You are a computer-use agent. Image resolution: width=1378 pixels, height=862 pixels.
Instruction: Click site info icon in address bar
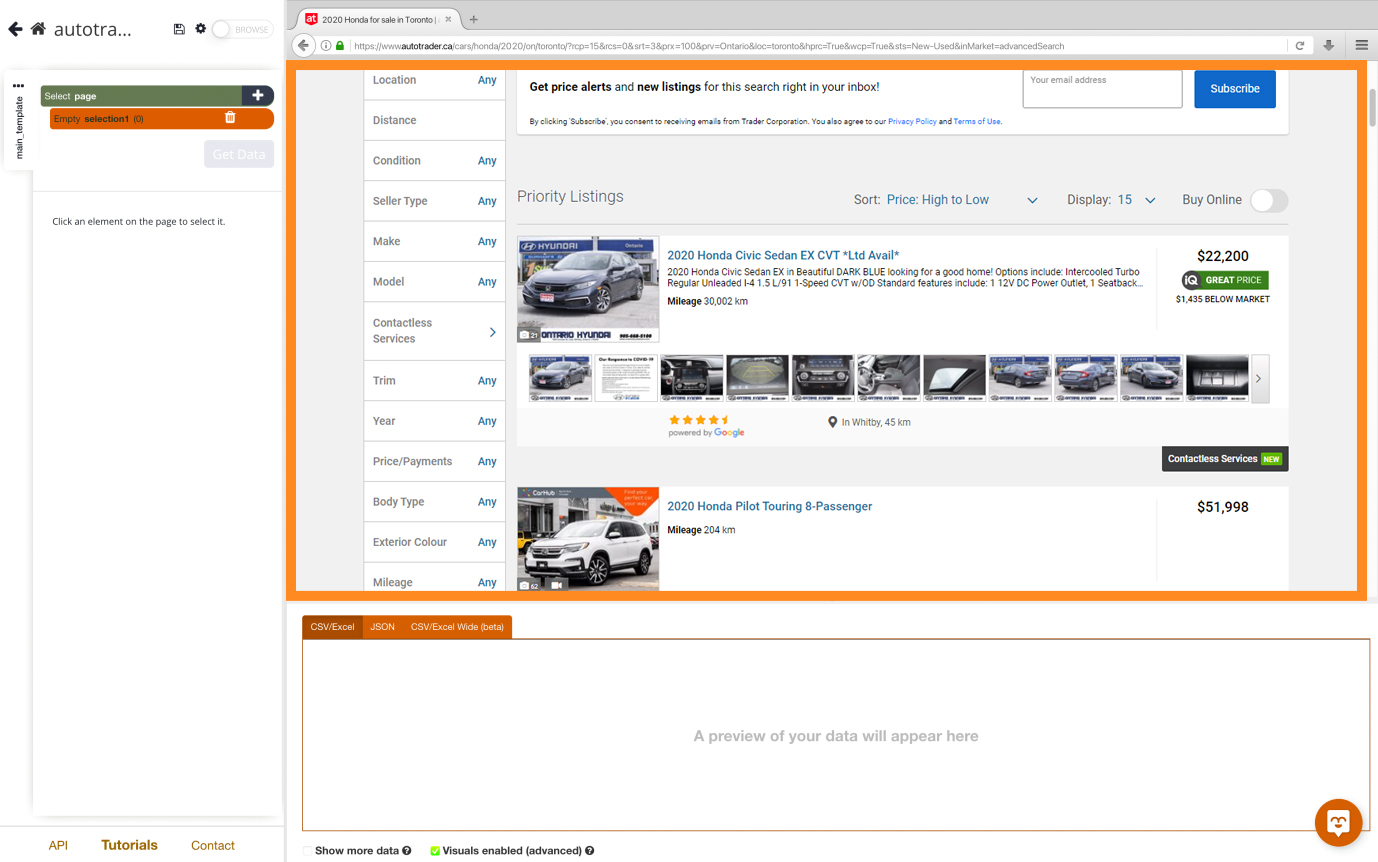pyautogui.click(x=326, y=45)
